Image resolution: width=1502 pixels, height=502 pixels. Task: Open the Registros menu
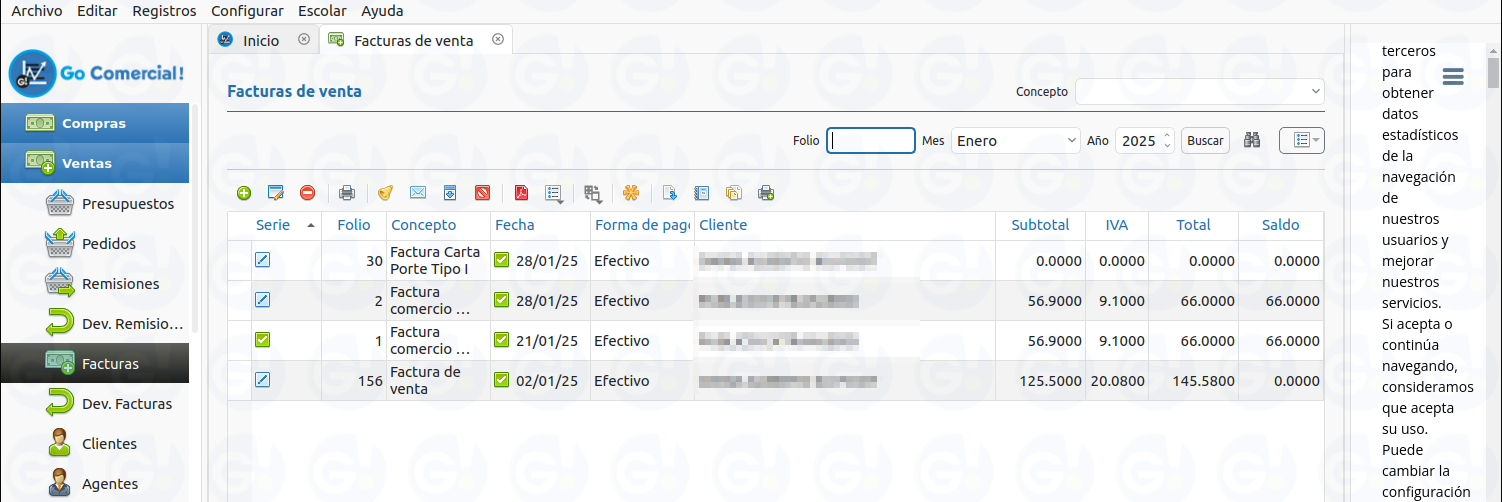(164, 11)
